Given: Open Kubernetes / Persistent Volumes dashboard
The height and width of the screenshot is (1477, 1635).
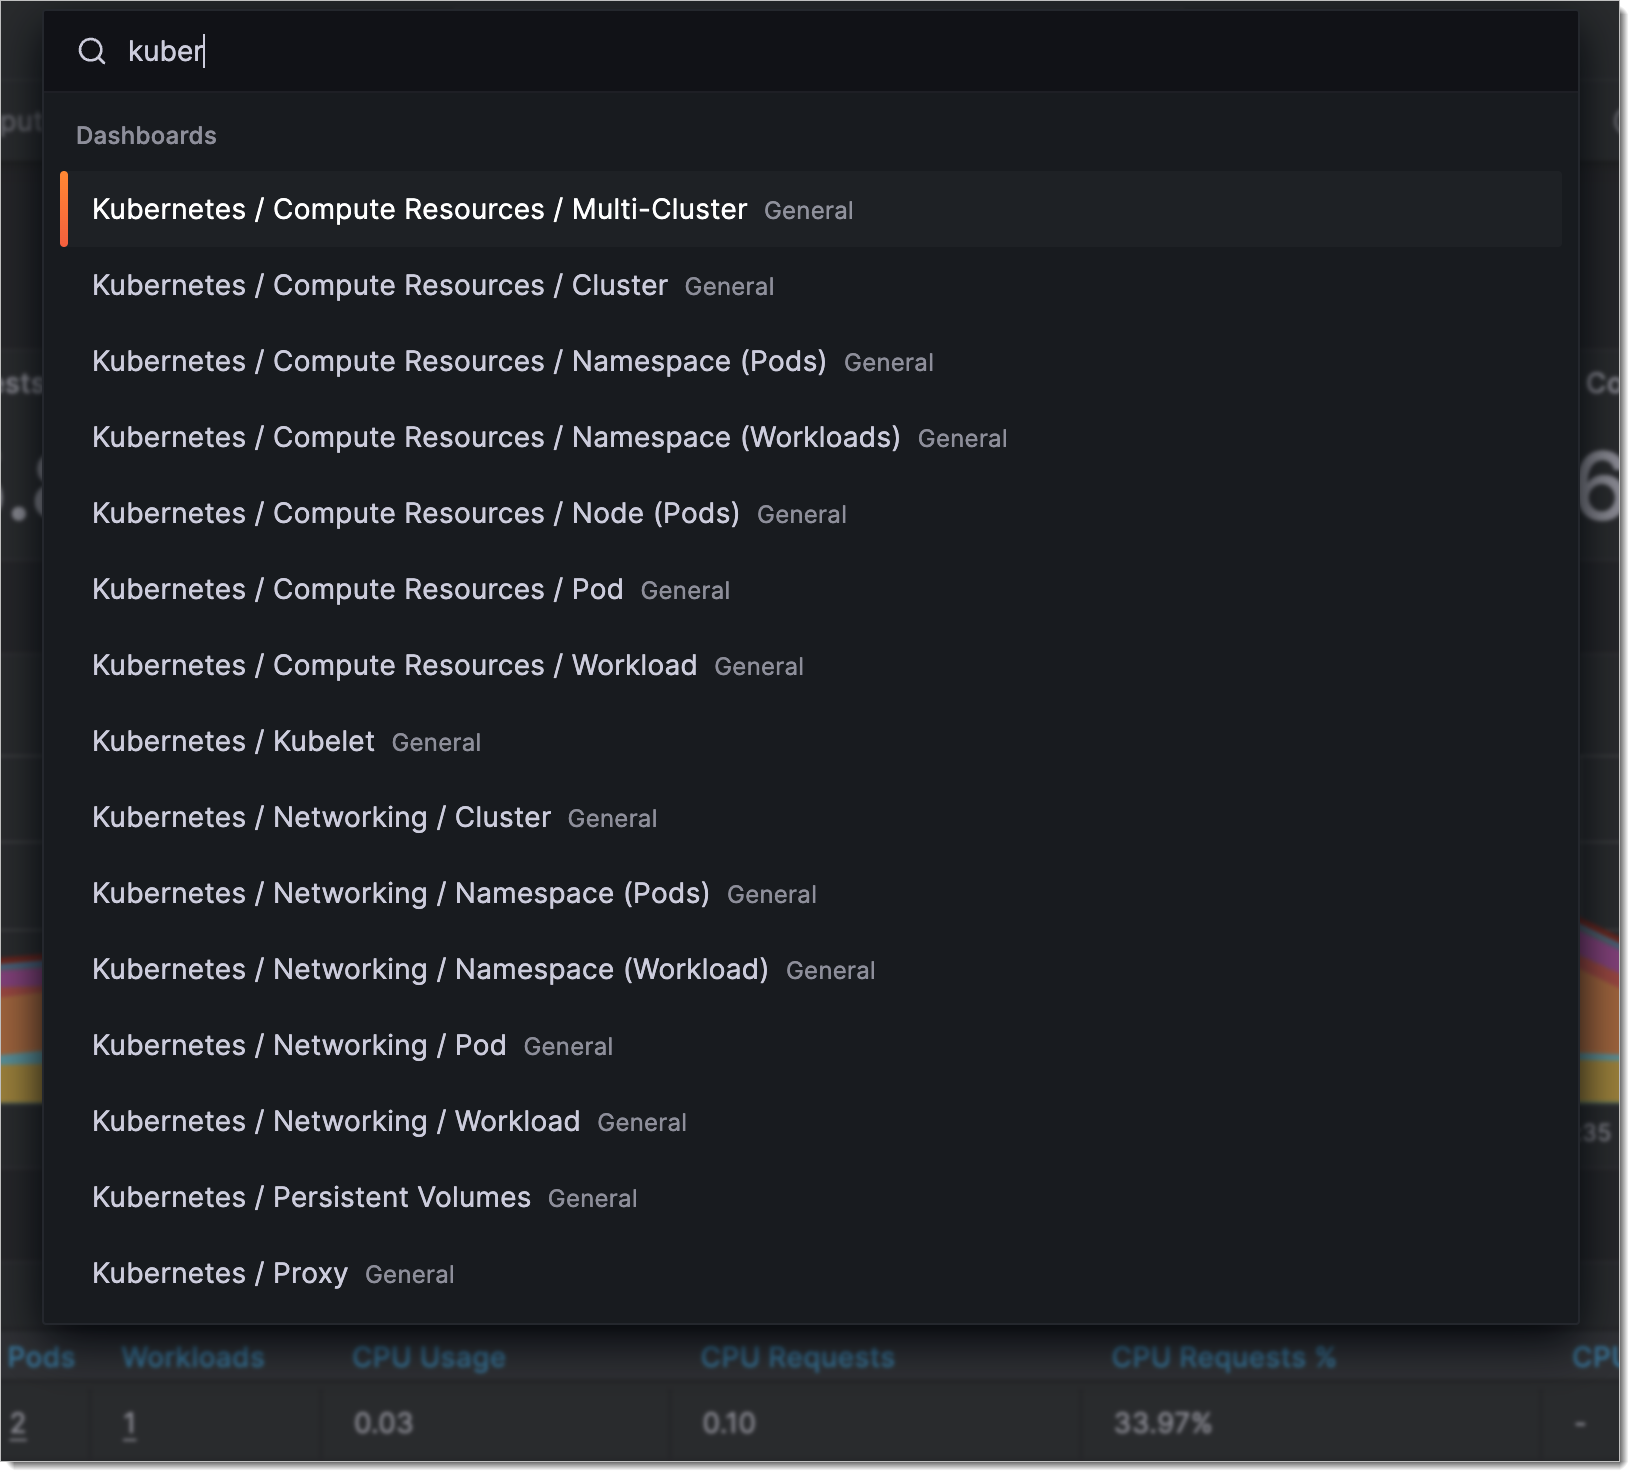Looking at the screenshot, I should (811, 1197).
